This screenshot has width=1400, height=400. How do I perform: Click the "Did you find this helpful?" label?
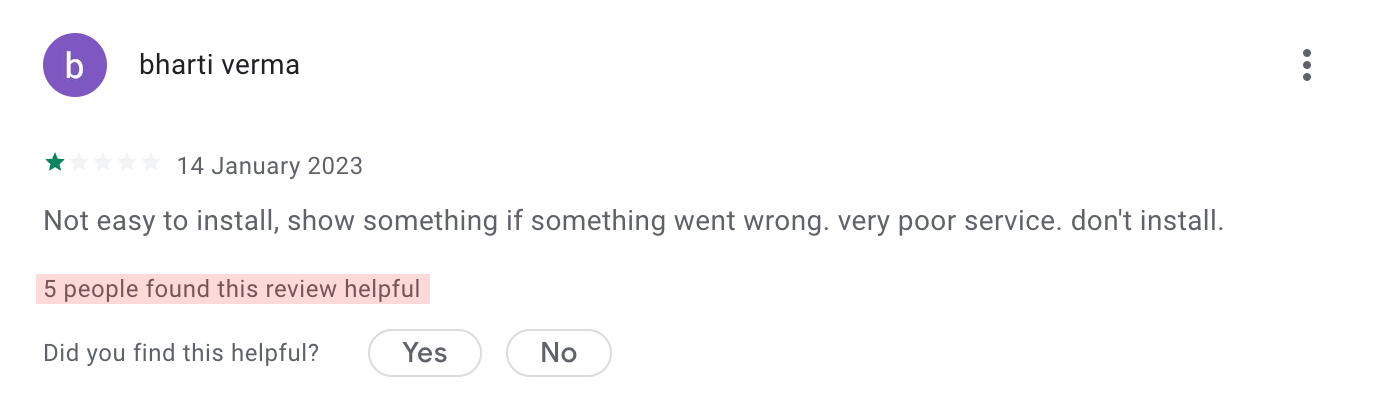point(181,353)
